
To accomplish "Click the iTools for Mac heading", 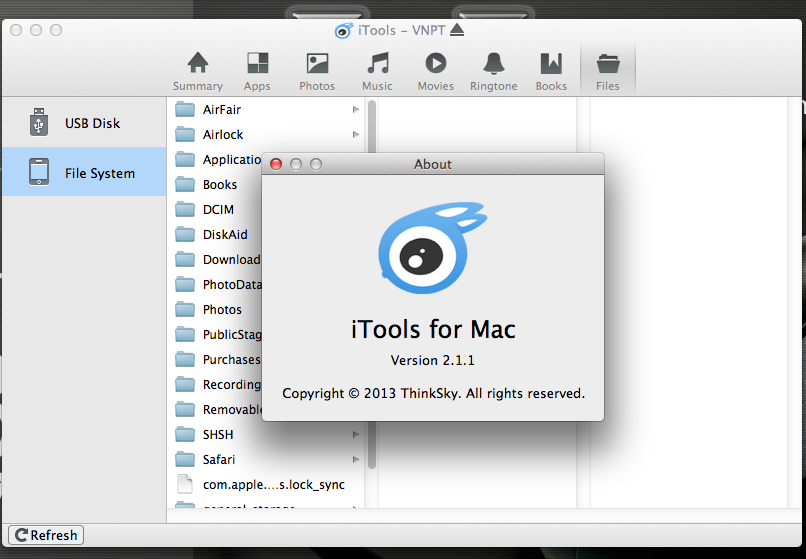I will (x=433, y=329).
